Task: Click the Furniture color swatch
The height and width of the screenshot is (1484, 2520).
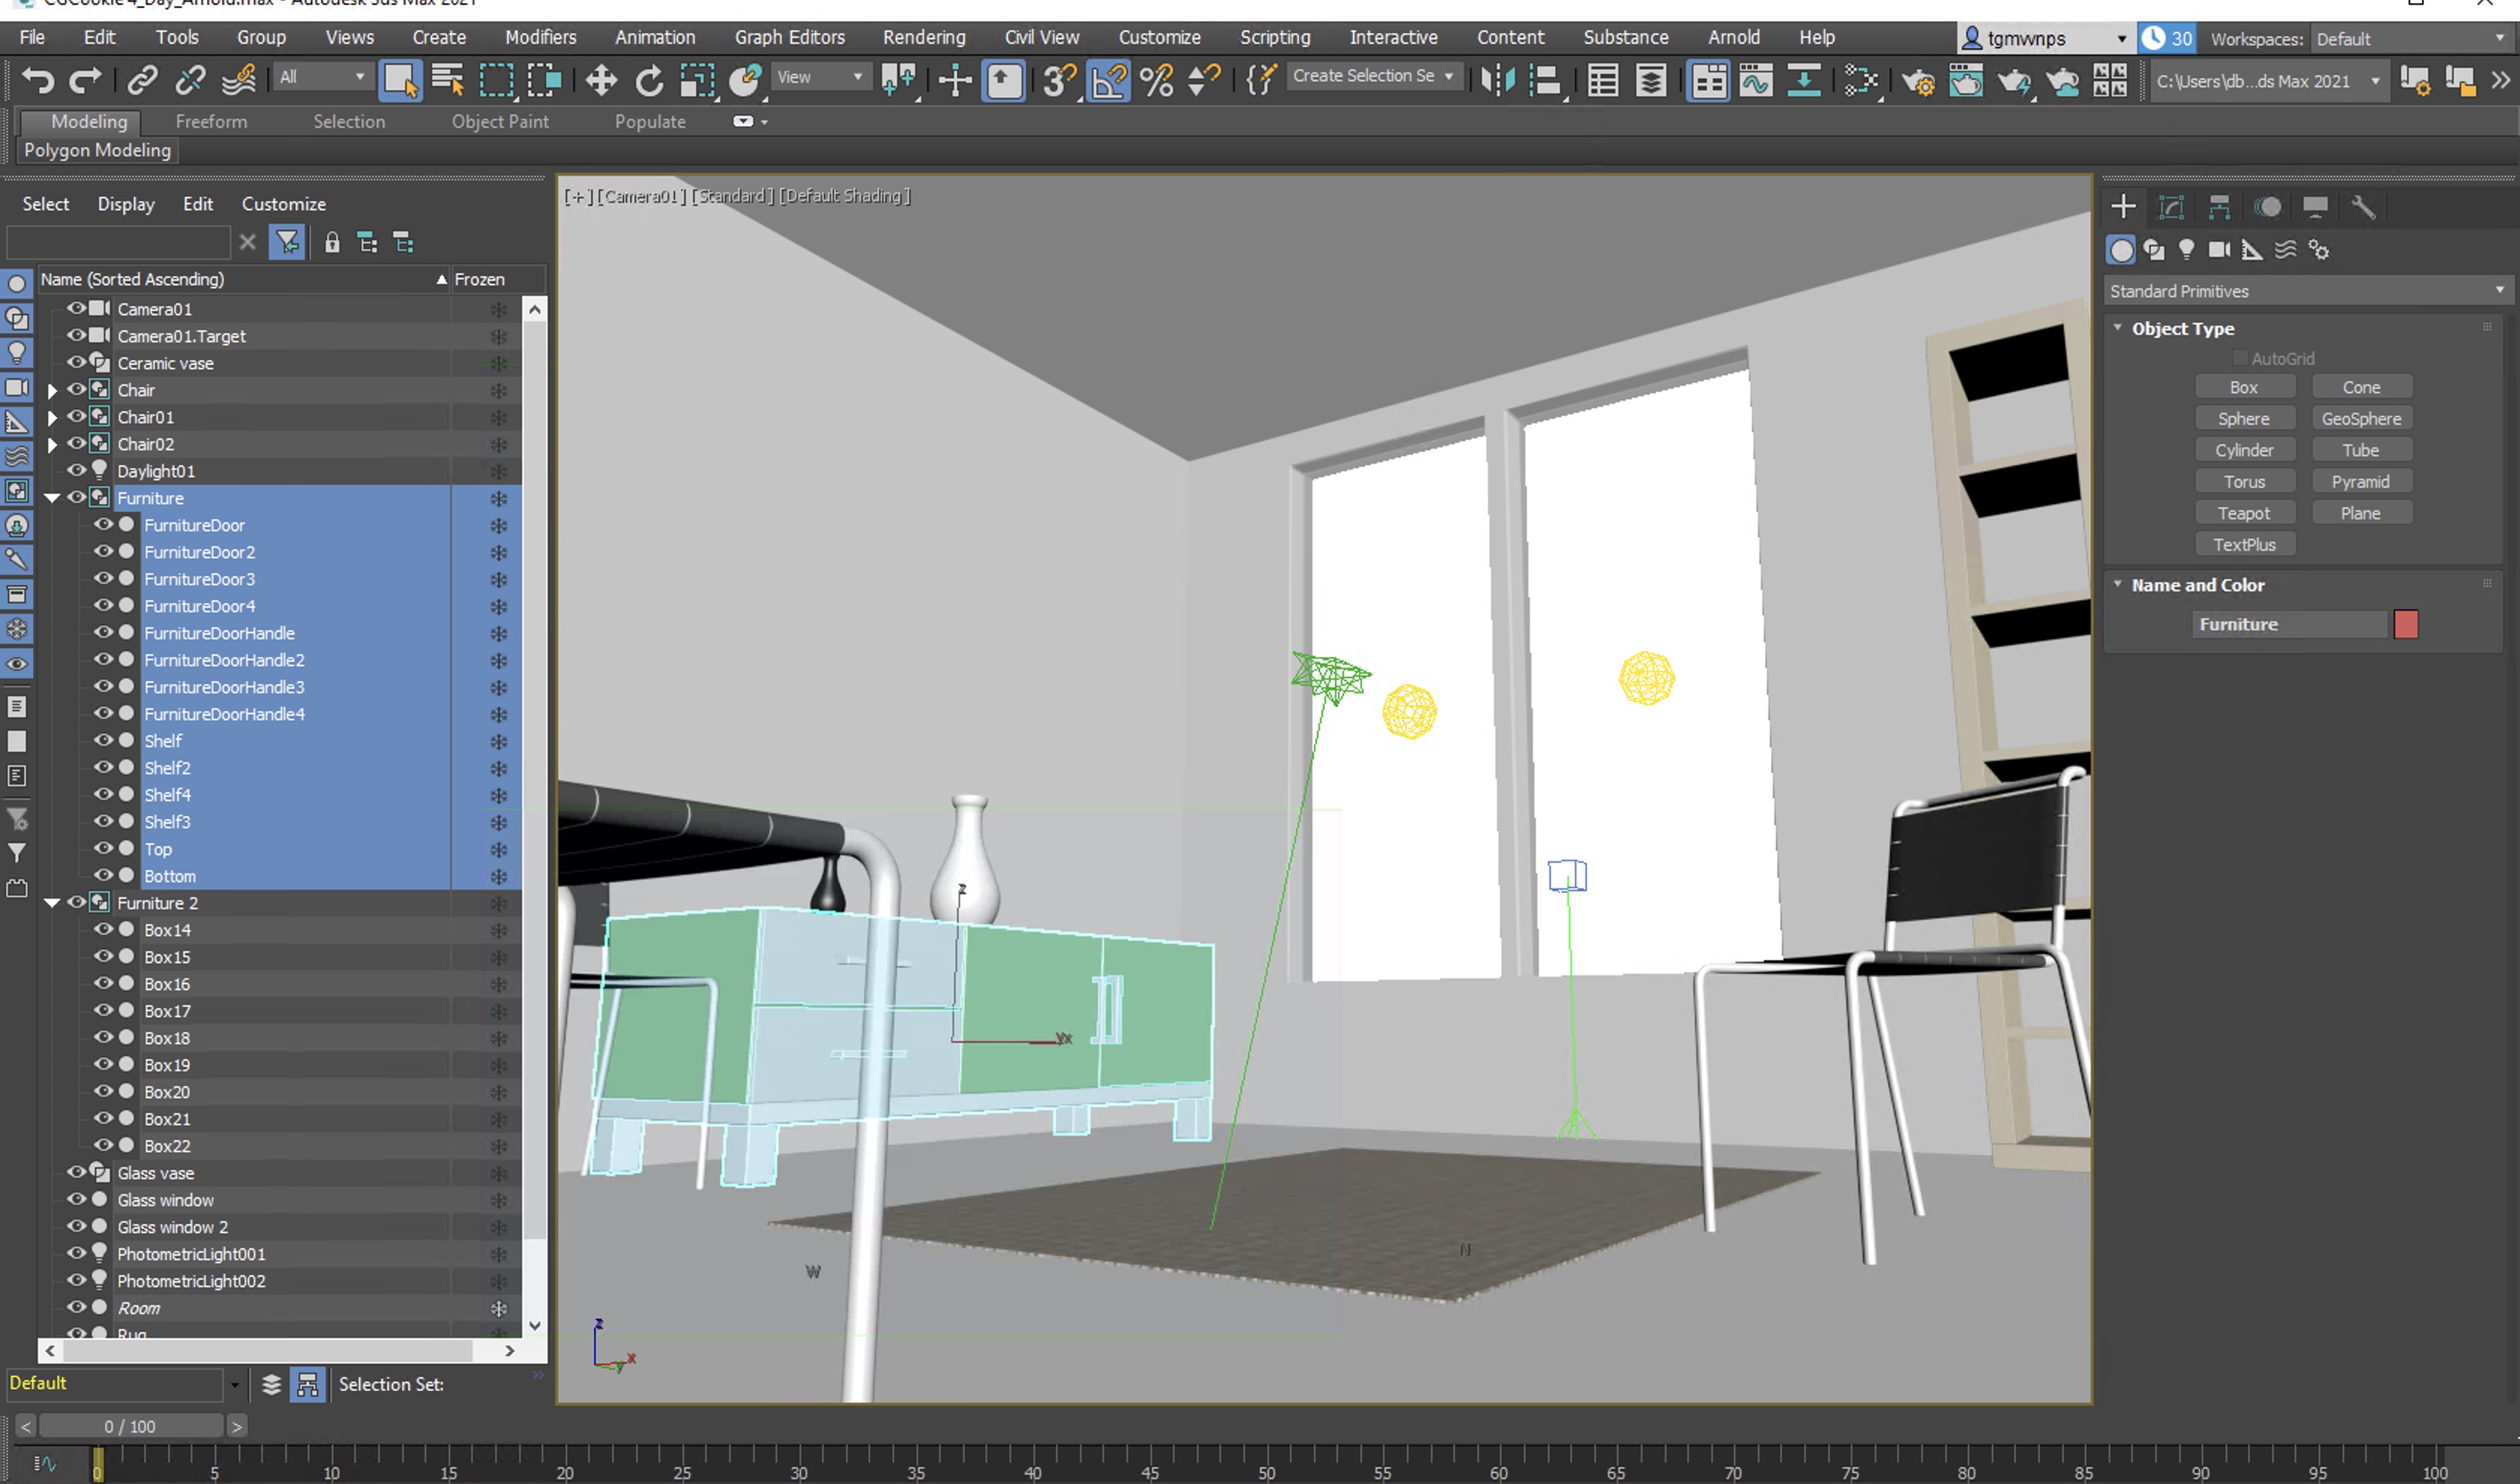Action: pyautogui.click(x=2405, y=622)
